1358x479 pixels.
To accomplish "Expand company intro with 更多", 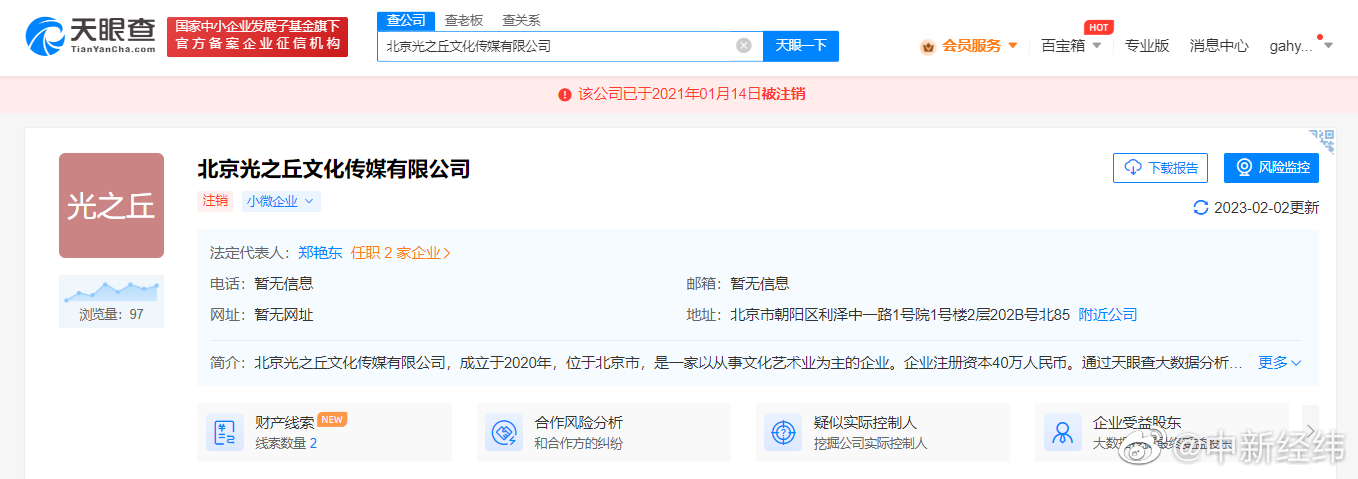I will pyautogui.click(x=1280, y=363).
